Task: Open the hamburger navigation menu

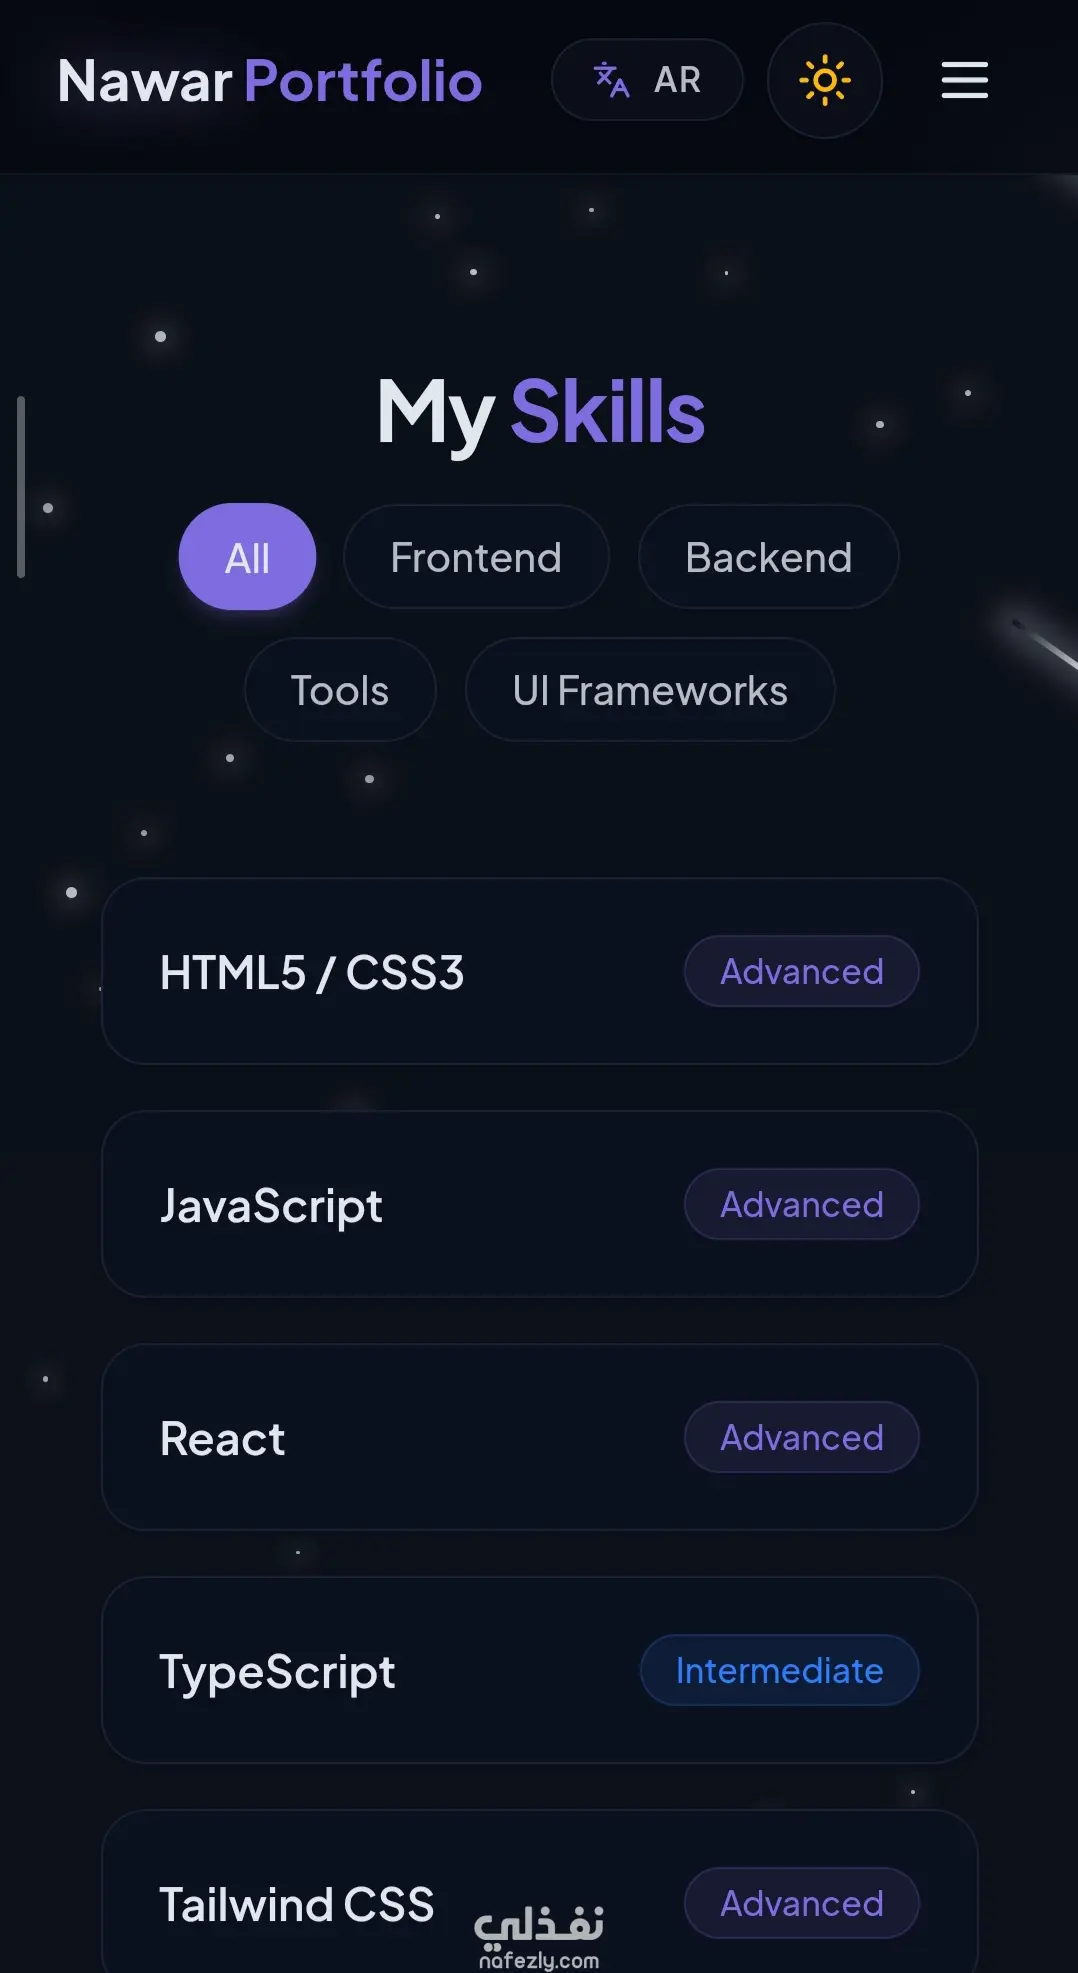Action: pyautogui.click(x=964, y=80)
